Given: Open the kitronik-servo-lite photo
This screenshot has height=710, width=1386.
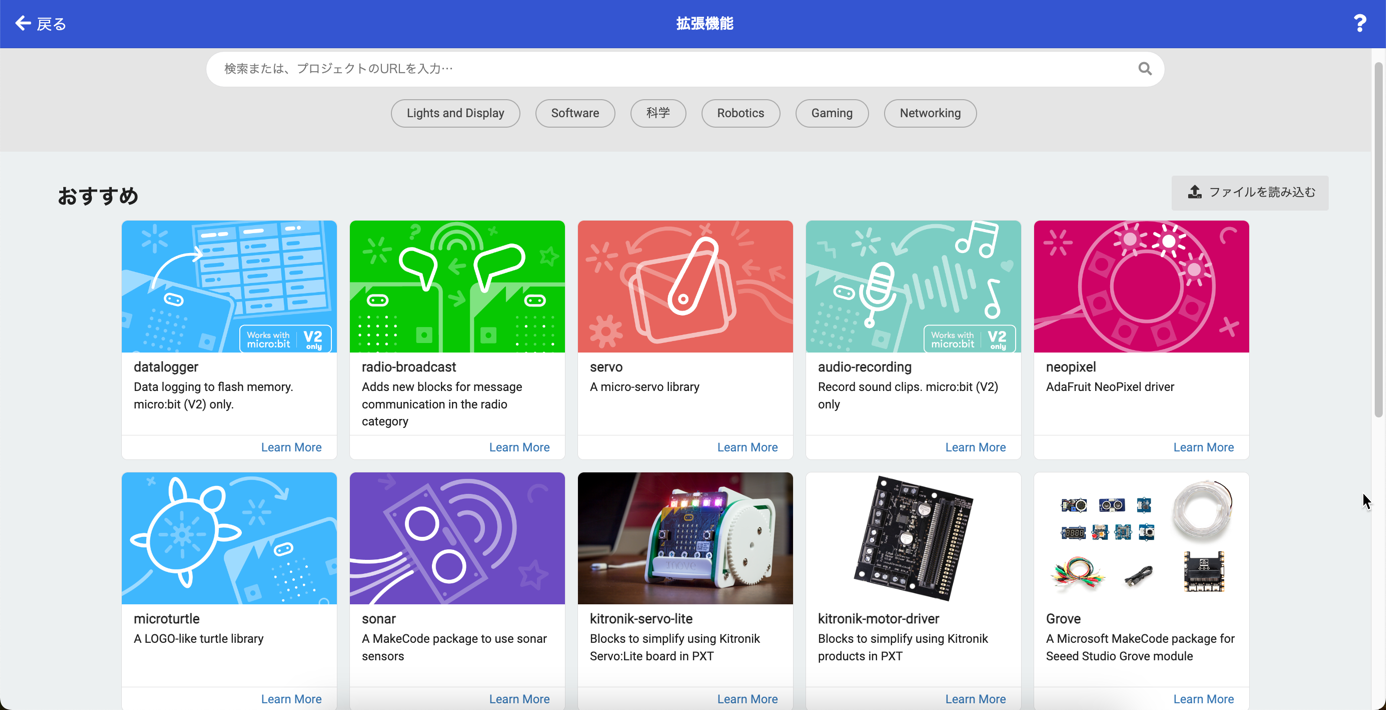Looking at the screenshot, I should coord(685,538).
